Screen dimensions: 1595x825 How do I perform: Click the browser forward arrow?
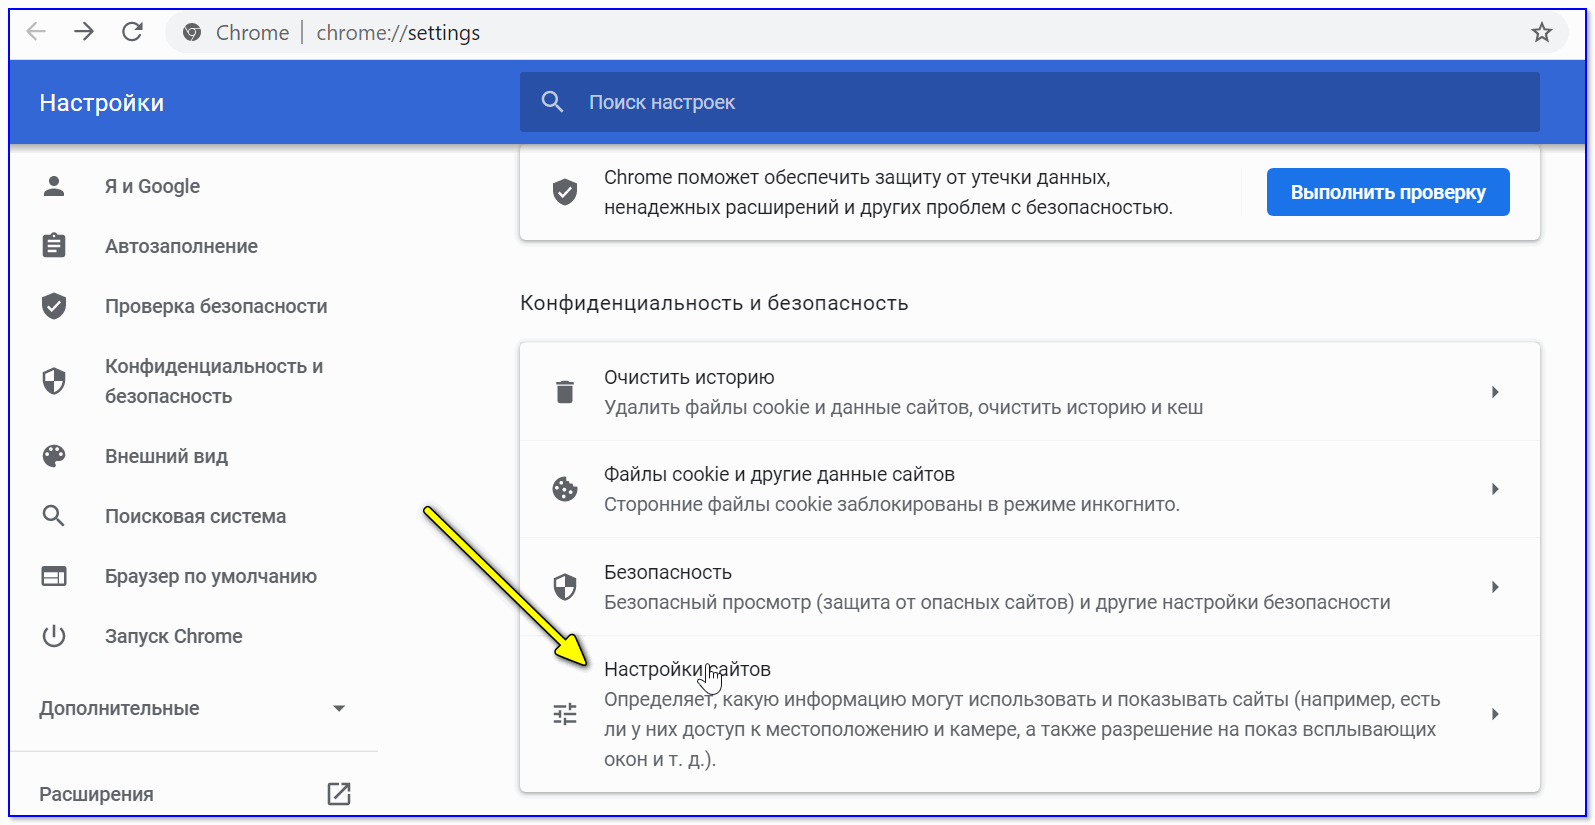click(84, 32)
